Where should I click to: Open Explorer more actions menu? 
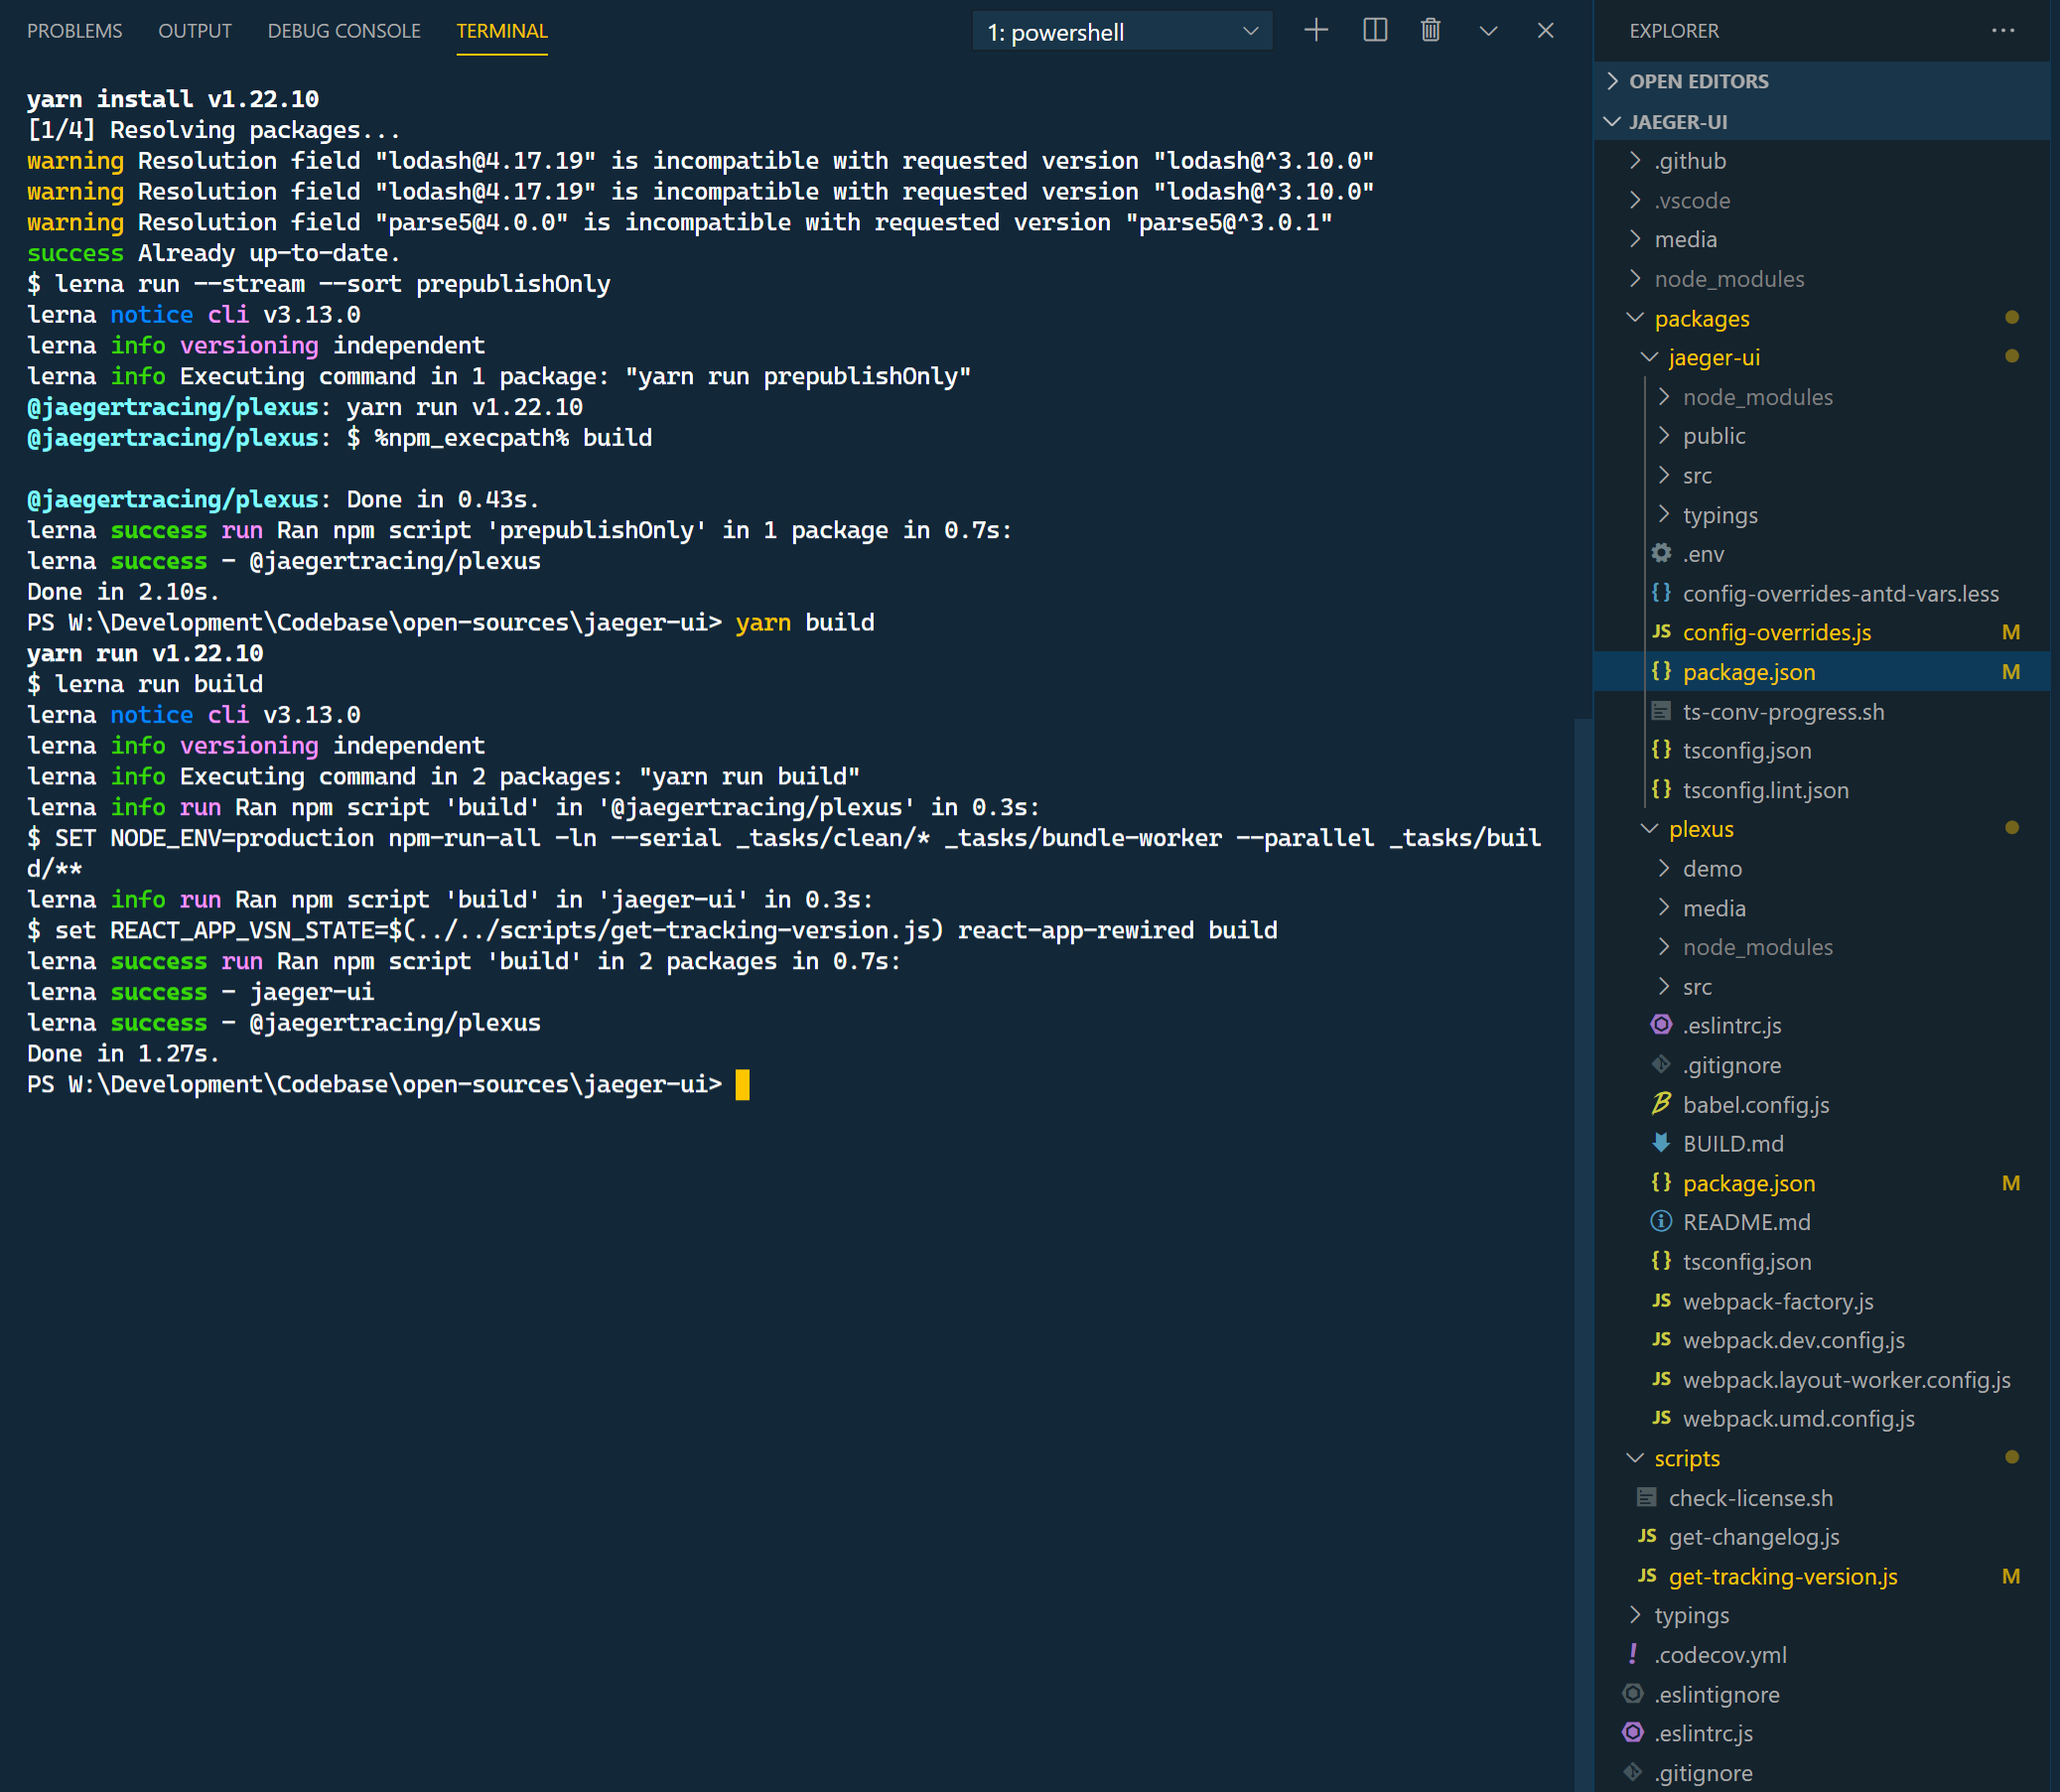point(2003,31)
